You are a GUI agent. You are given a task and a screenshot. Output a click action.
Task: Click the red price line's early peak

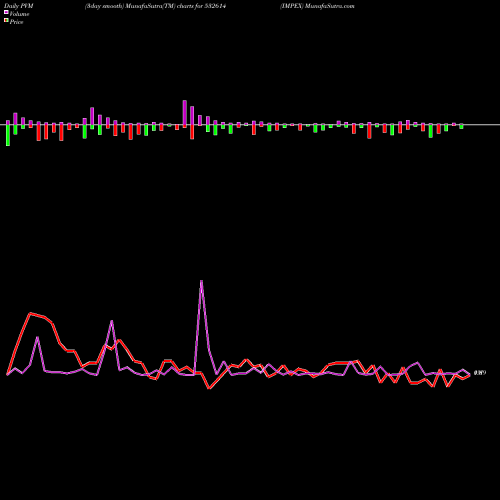coord(31,313)
